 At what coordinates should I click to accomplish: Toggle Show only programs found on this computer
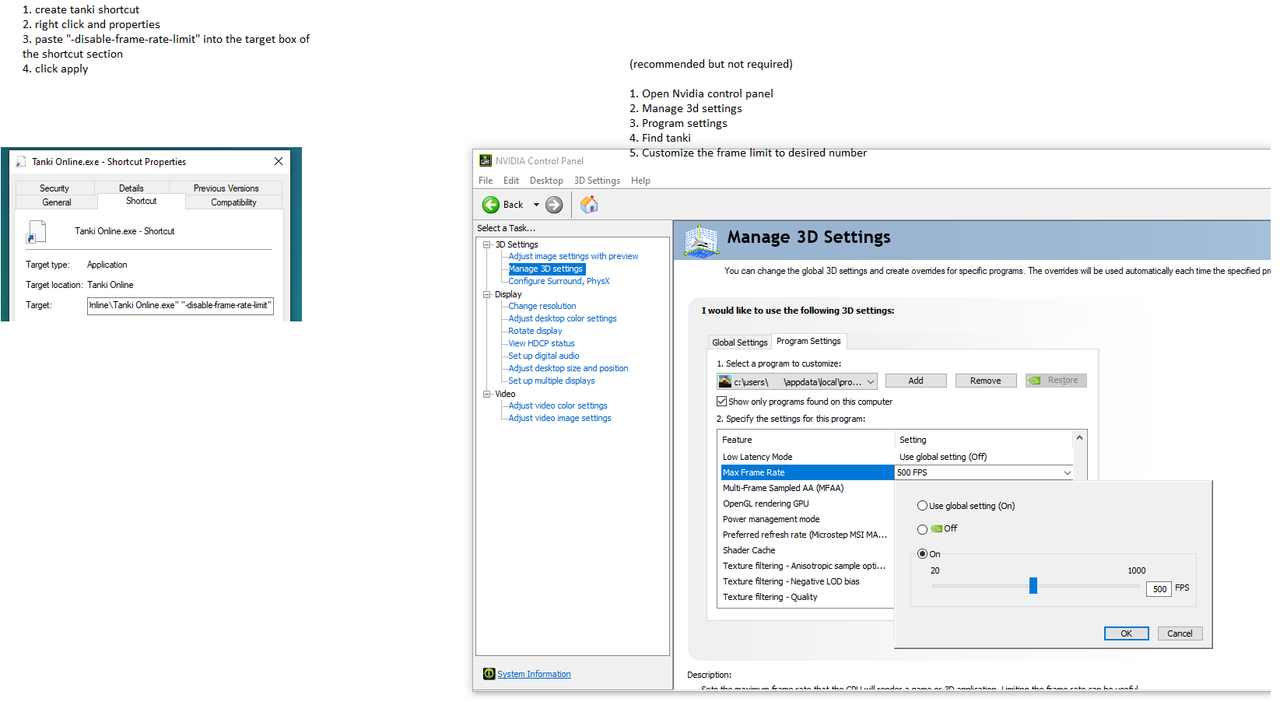click(722, 401)
